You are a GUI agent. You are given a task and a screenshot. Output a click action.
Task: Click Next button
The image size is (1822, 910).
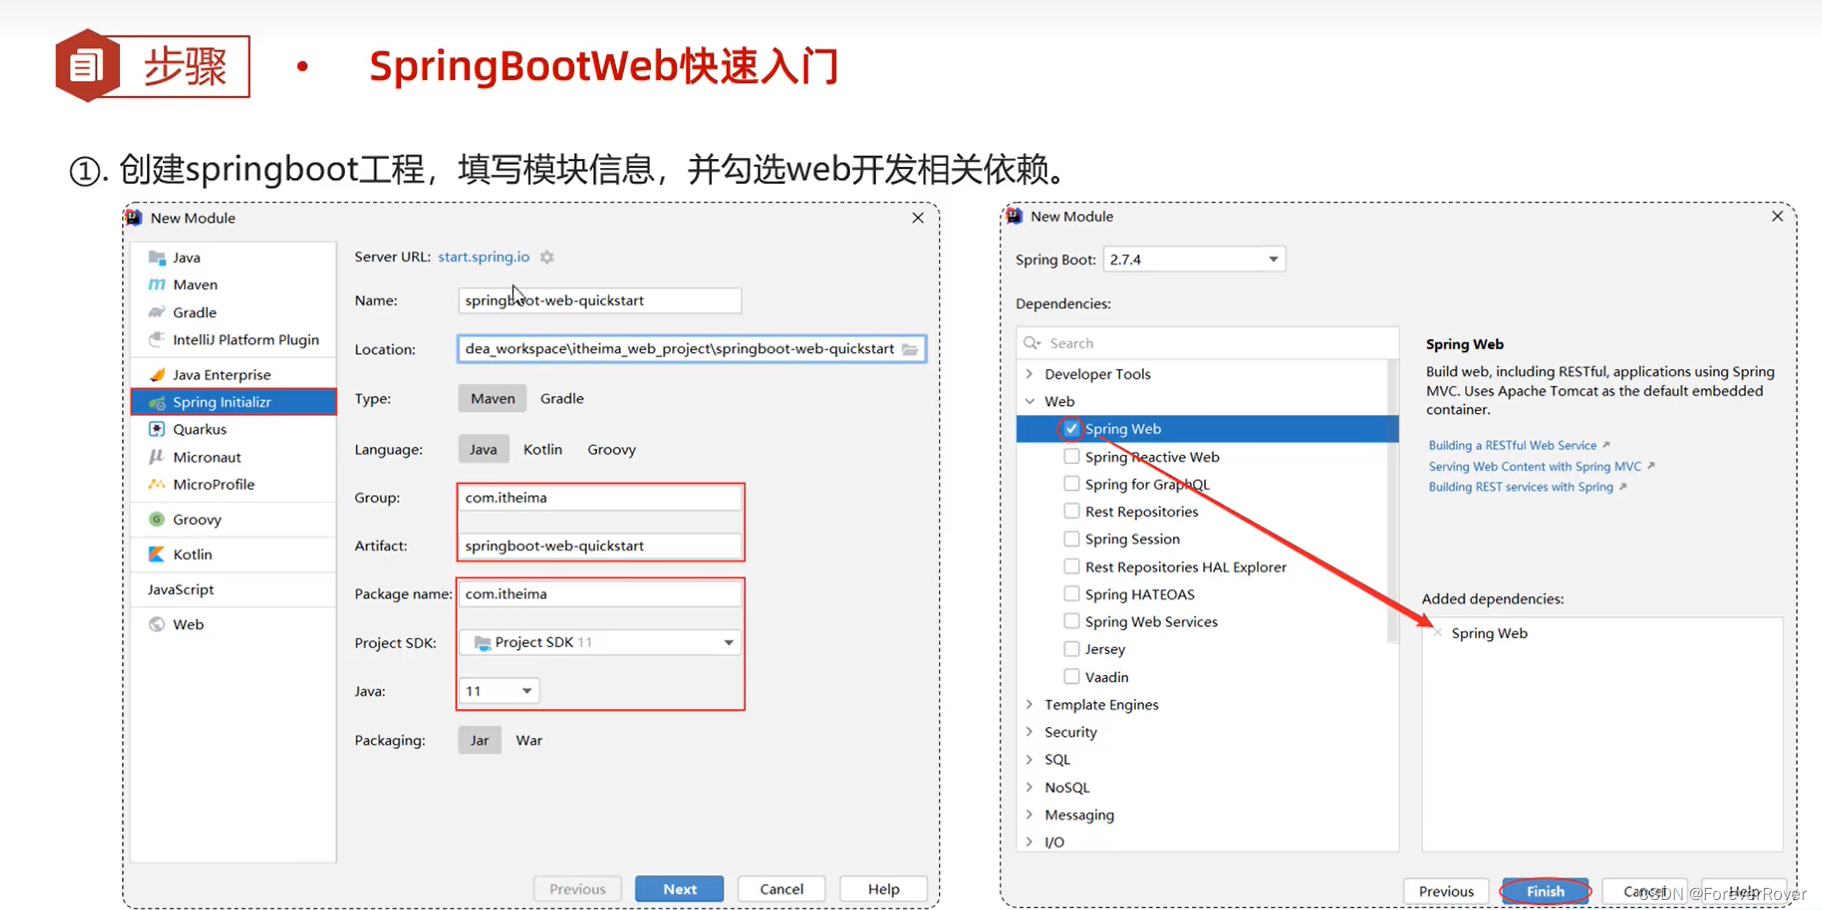680,889
